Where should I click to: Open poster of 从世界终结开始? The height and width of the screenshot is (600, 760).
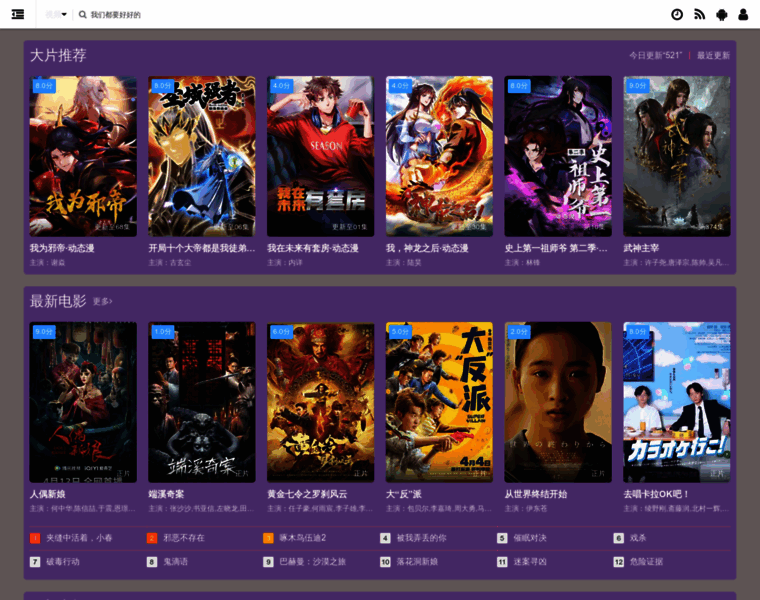(x=558, y=402)
